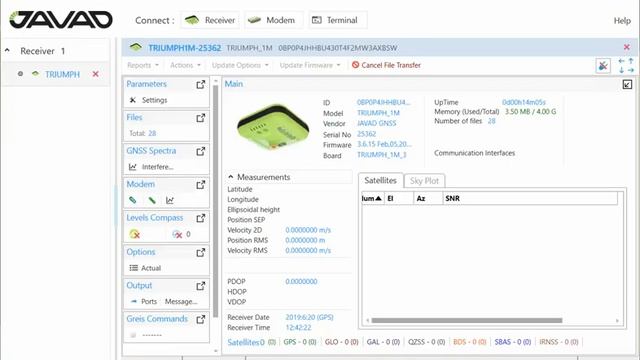Click the GPS - 0 (0) status entry
Image resolution: width=640 pixels, height=360 pixels.
coord(300,342)
